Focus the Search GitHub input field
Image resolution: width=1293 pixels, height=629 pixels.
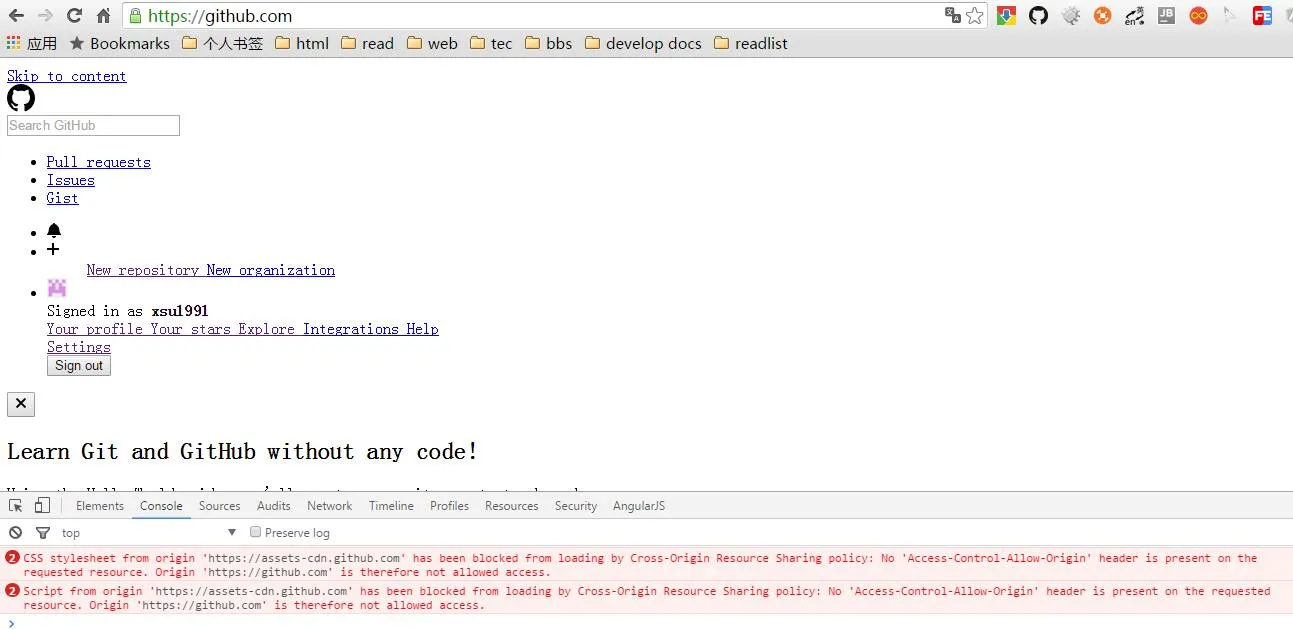93,125
